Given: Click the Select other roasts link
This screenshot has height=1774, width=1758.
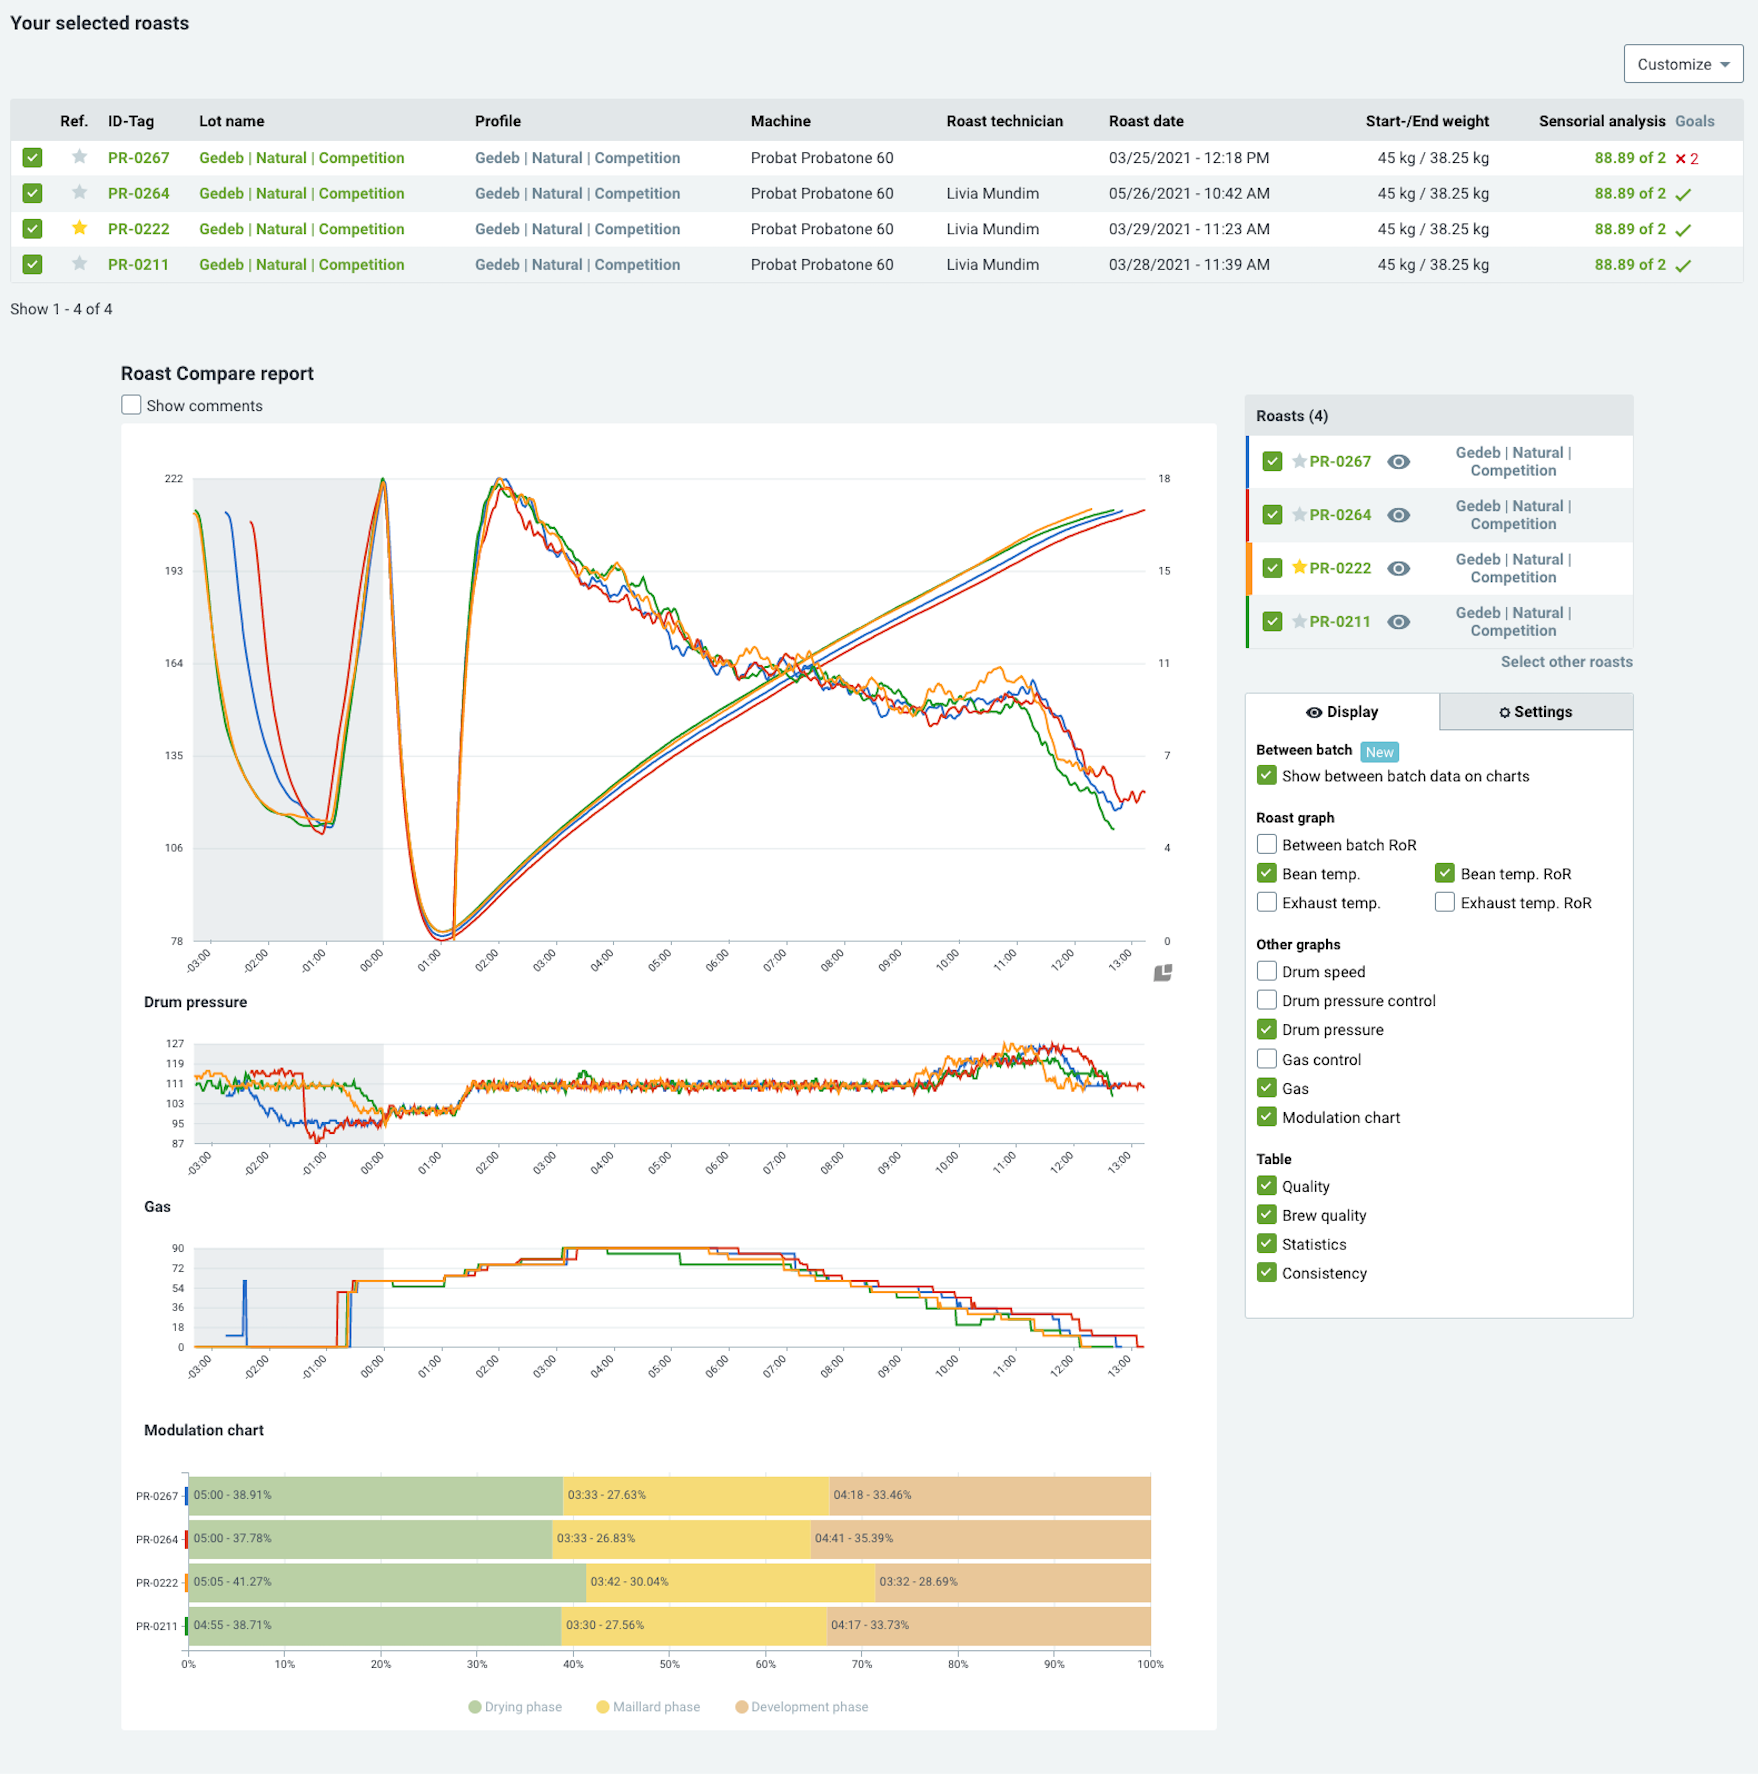Looking at the screenshot, I should point(1566,662).
